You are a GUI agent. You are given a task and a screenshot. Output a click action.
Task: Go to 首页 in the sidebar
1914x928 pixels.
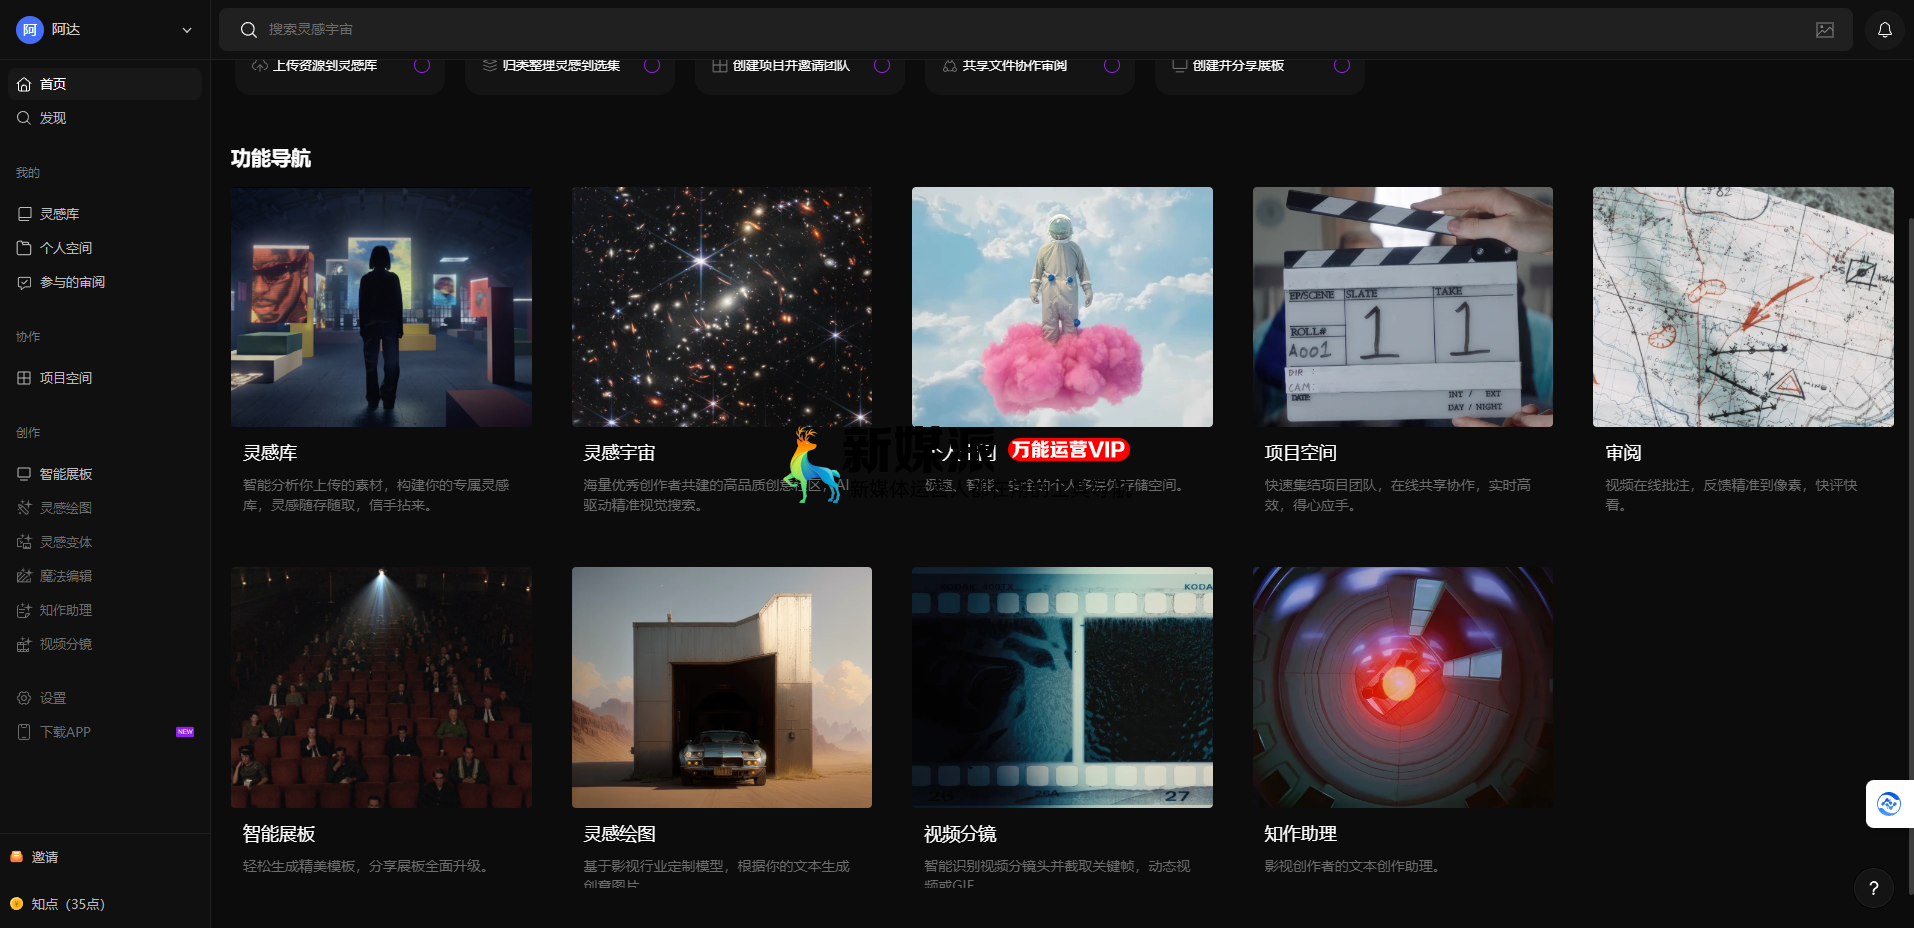click(x=105, y=84)
